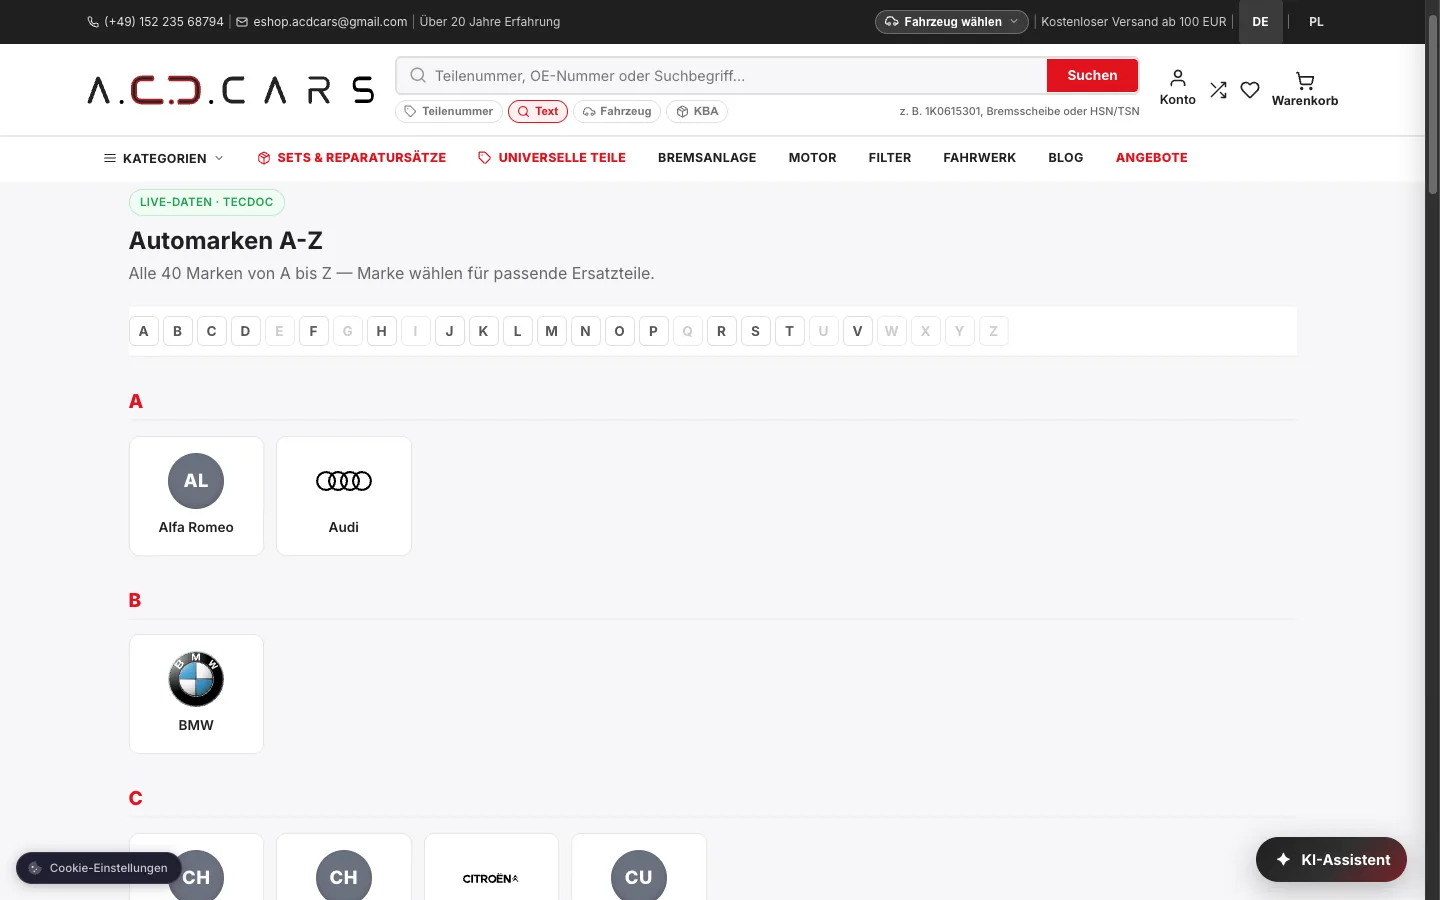Open Cookie-Einstellungen settings

coord(99,868)
